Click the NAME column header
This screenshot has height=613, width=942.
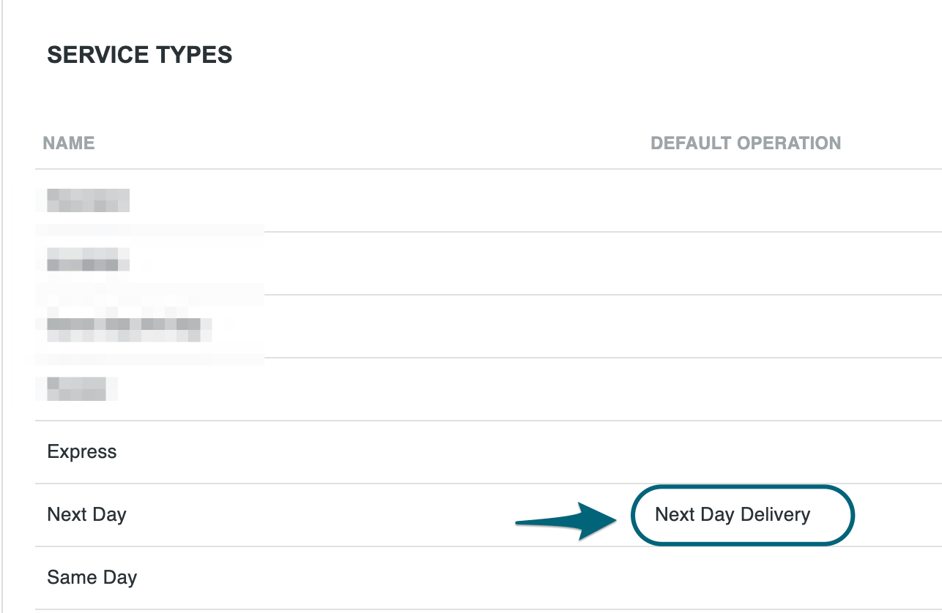68,143
